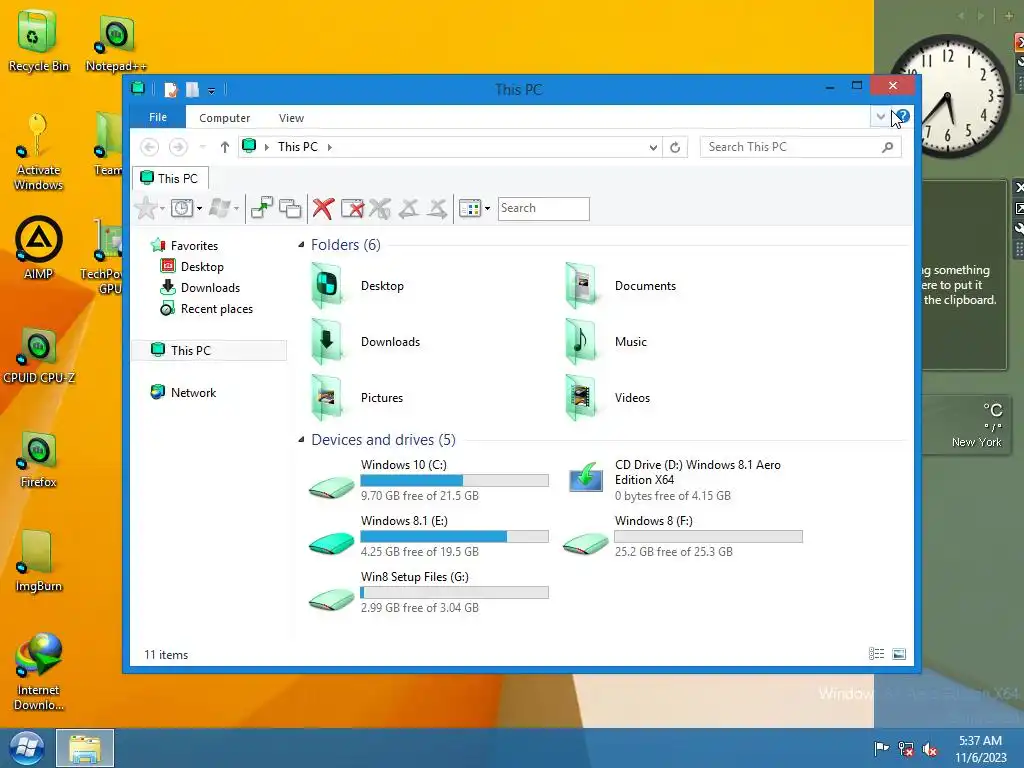Select the Documents folder
This screenshot has height=768, width=1024.
tap(620, 286)
